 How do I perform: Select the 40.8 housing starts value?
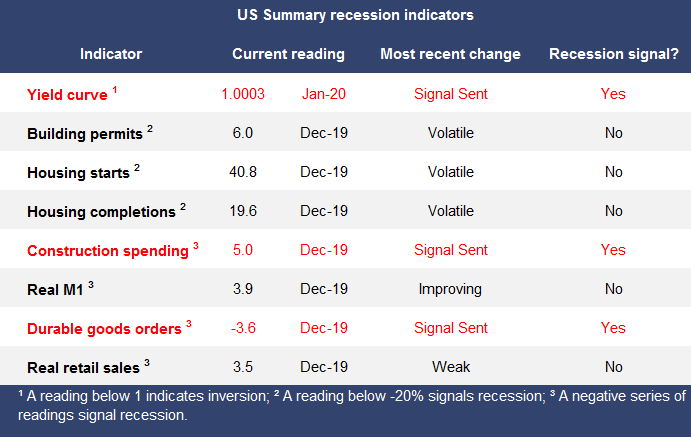(x=245, y=172)
